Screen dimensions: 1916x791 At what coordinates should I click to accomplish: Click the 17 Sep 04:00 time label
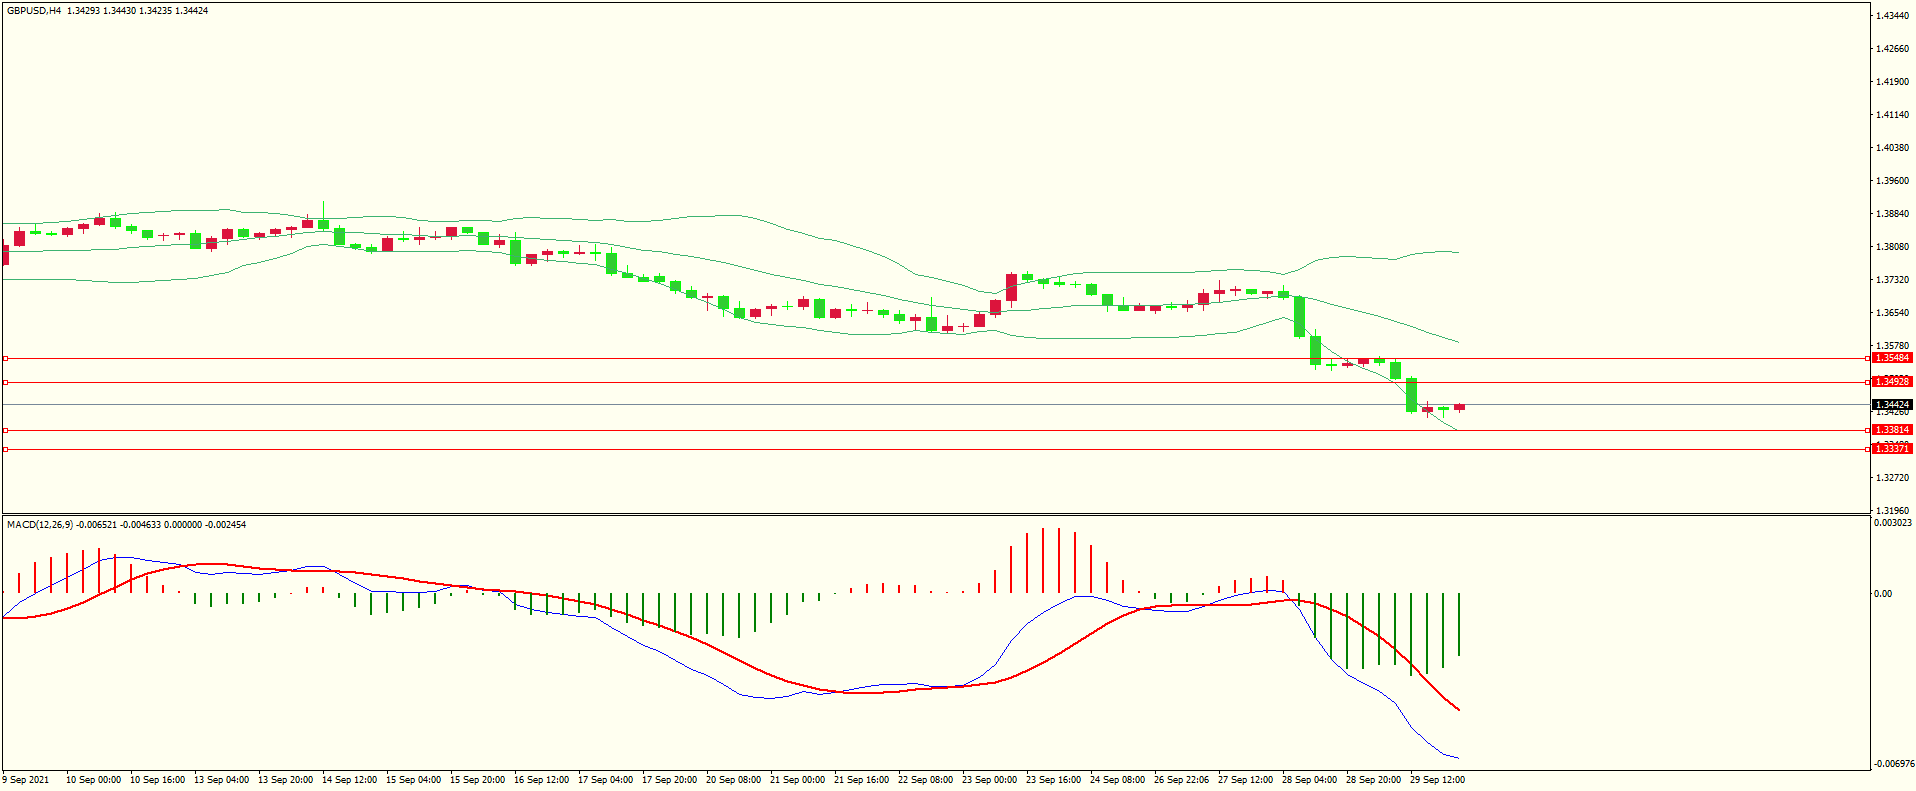(x=605, y=780)
